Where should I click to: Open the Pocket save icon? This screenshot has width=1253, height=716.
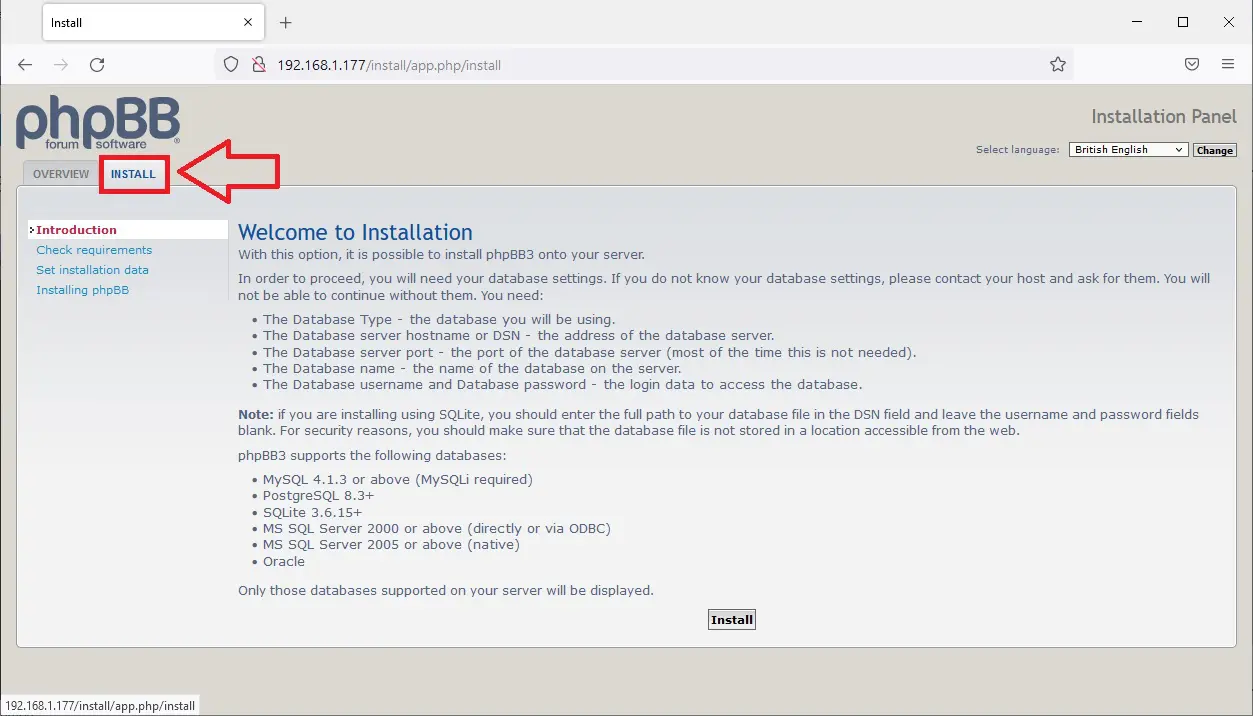[1192, 64]
